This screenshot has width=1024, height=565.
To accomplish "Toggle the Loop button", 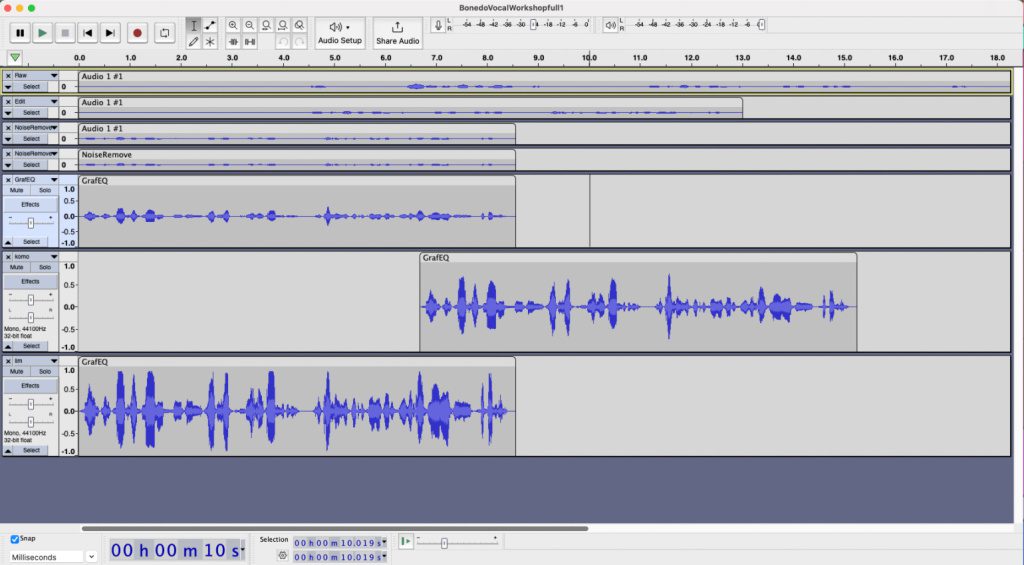I will click(x=165, y=33).
